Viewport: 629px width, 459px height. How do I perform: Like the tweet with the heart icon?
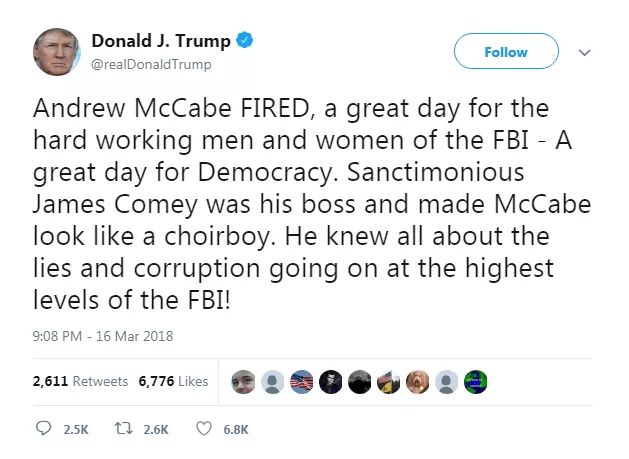point(205,429)
